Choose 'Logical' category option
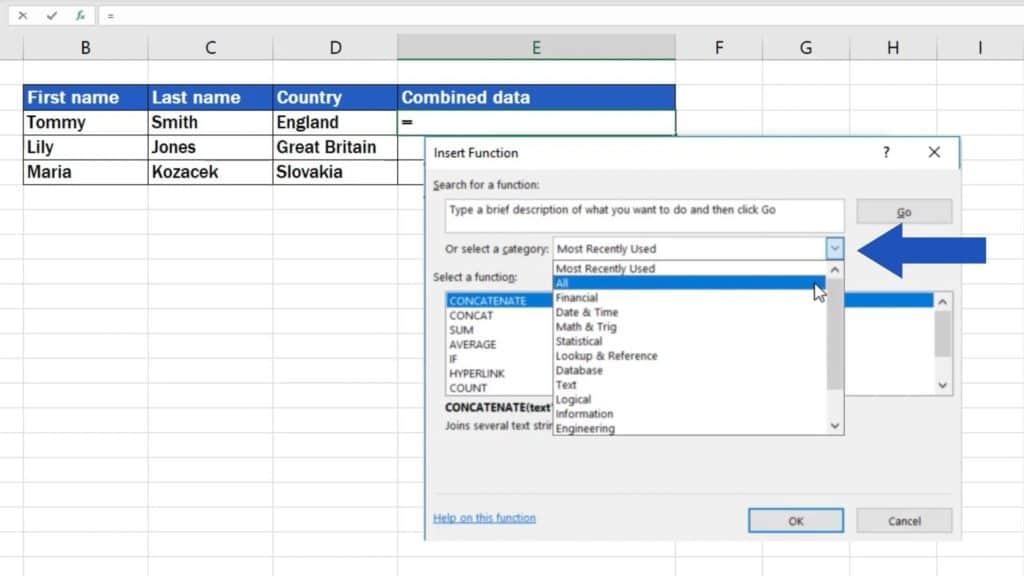The width and height of the screenshot is (1024, 576). click(689, 399)
